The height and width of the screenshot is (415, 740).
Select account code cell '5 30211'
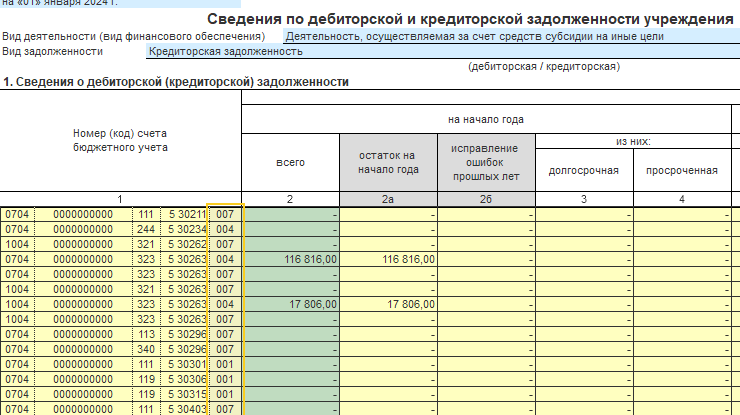tap(184, 214)
